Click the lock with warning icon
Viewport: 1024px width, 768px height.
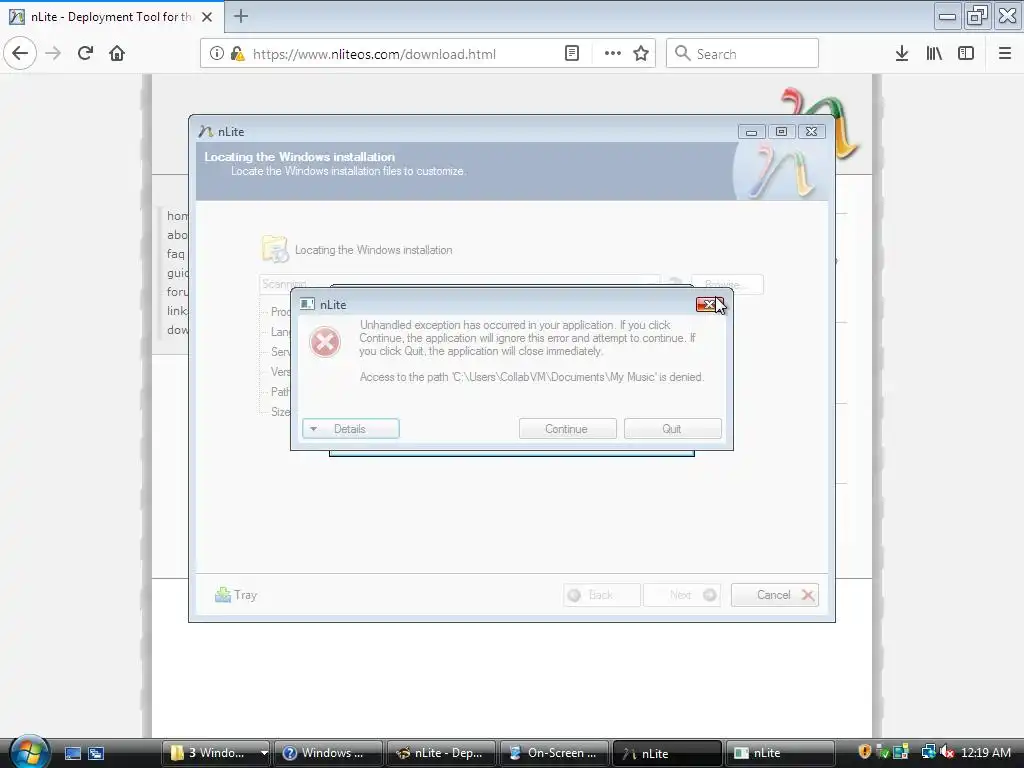tap(237, 54)
